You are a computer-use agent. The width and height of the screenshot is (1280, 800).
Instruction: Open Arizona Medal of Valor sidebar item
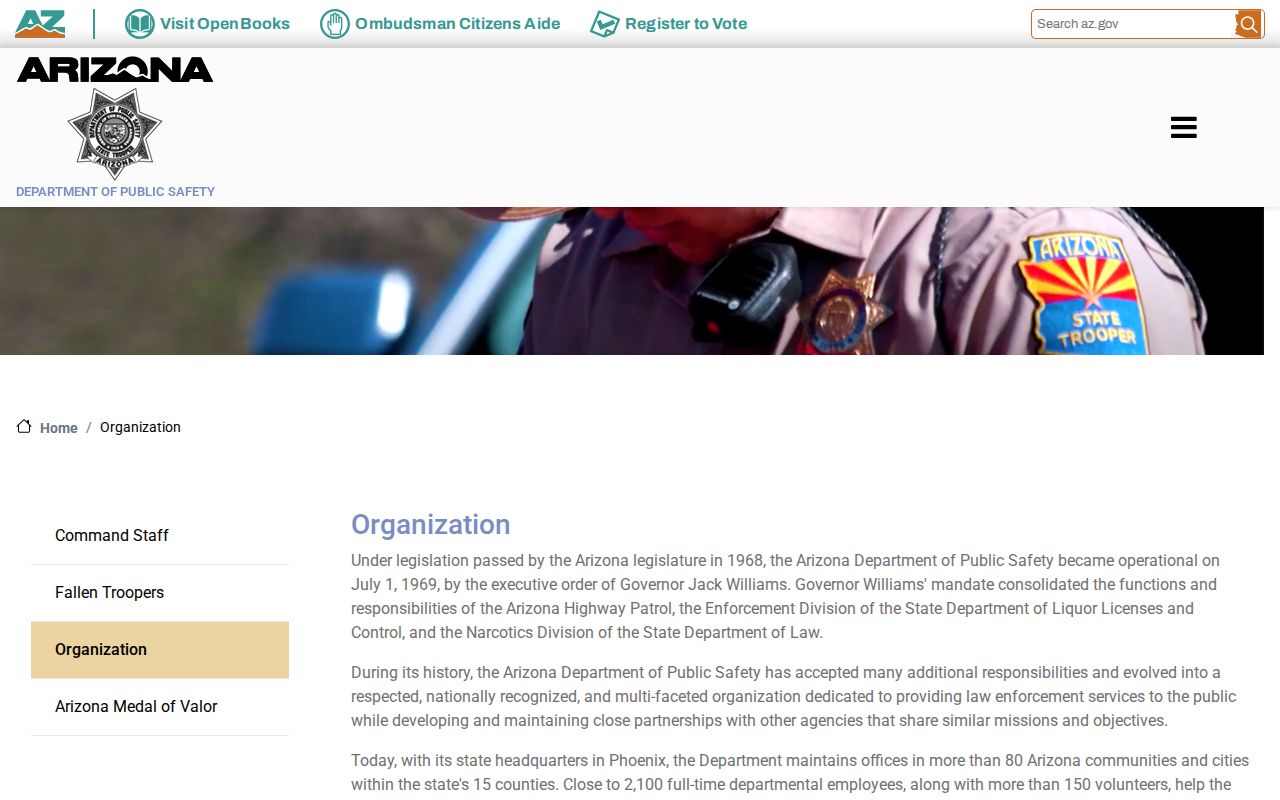(x=160, y=707)
